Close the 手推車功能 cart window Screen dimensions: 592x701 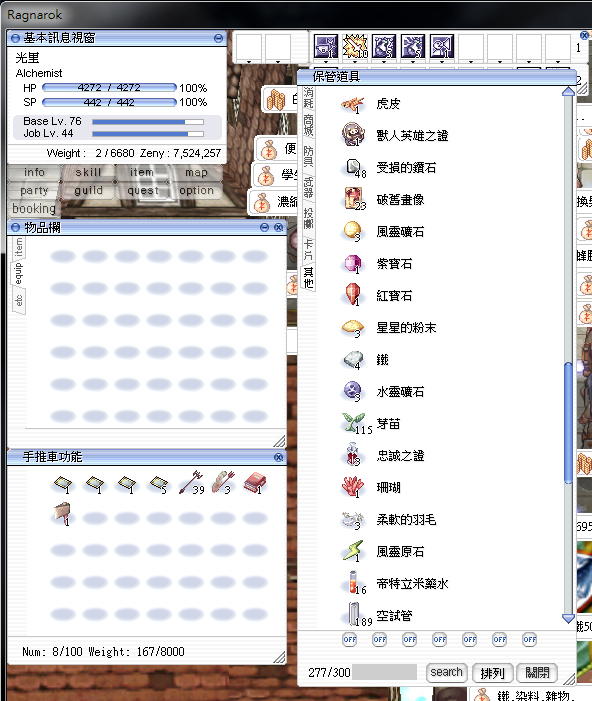pos(278,457)
